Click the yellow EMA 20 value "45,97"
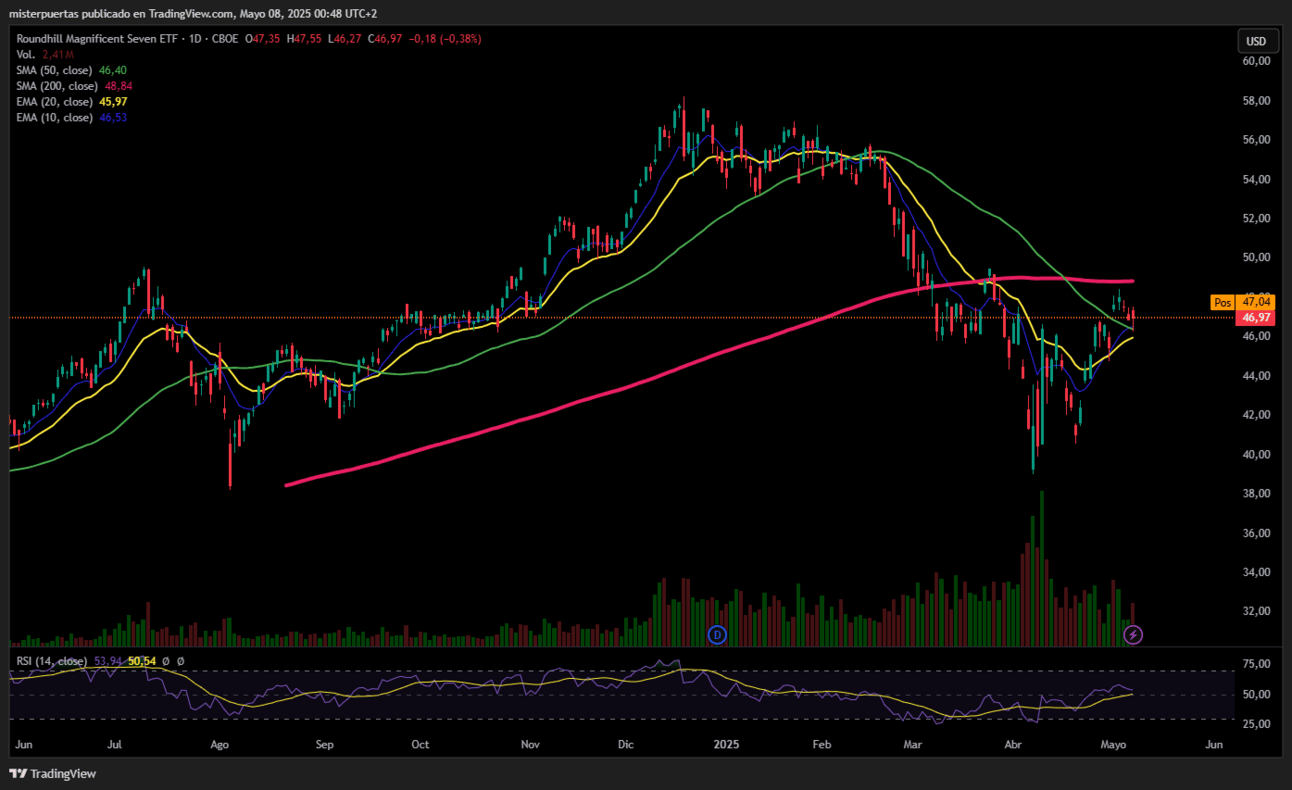The image size is (1292, 790). pyautogui.click(x=113, y=102)
